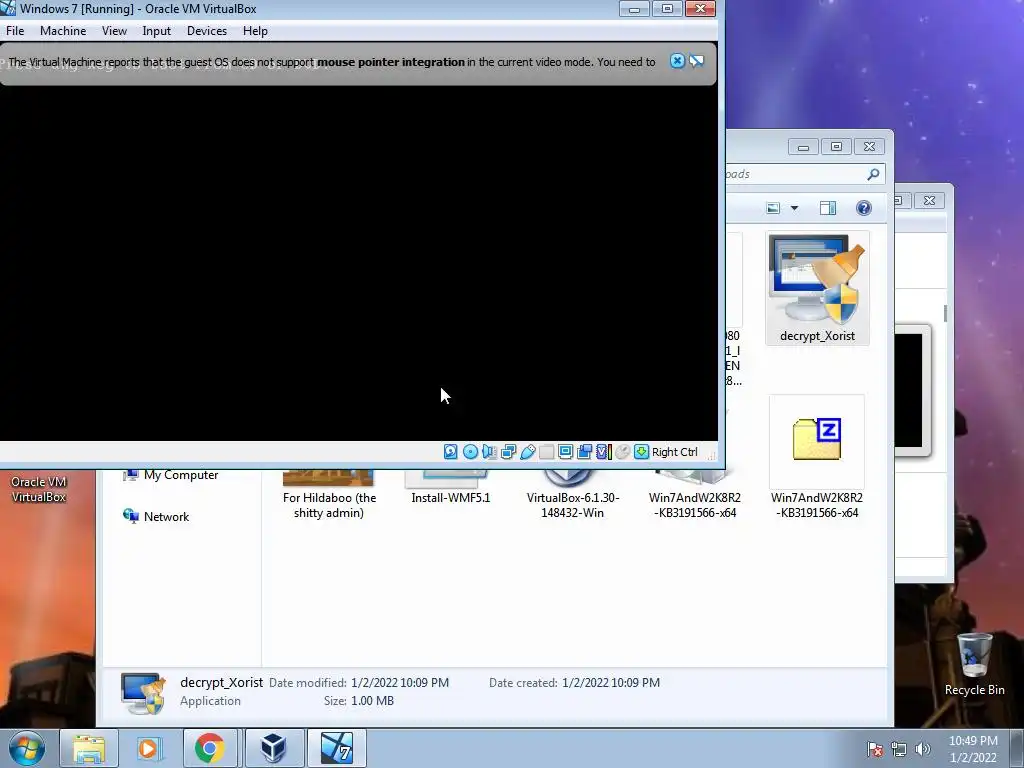Click the network adapters indicator icon

click(x=508, y=452)
